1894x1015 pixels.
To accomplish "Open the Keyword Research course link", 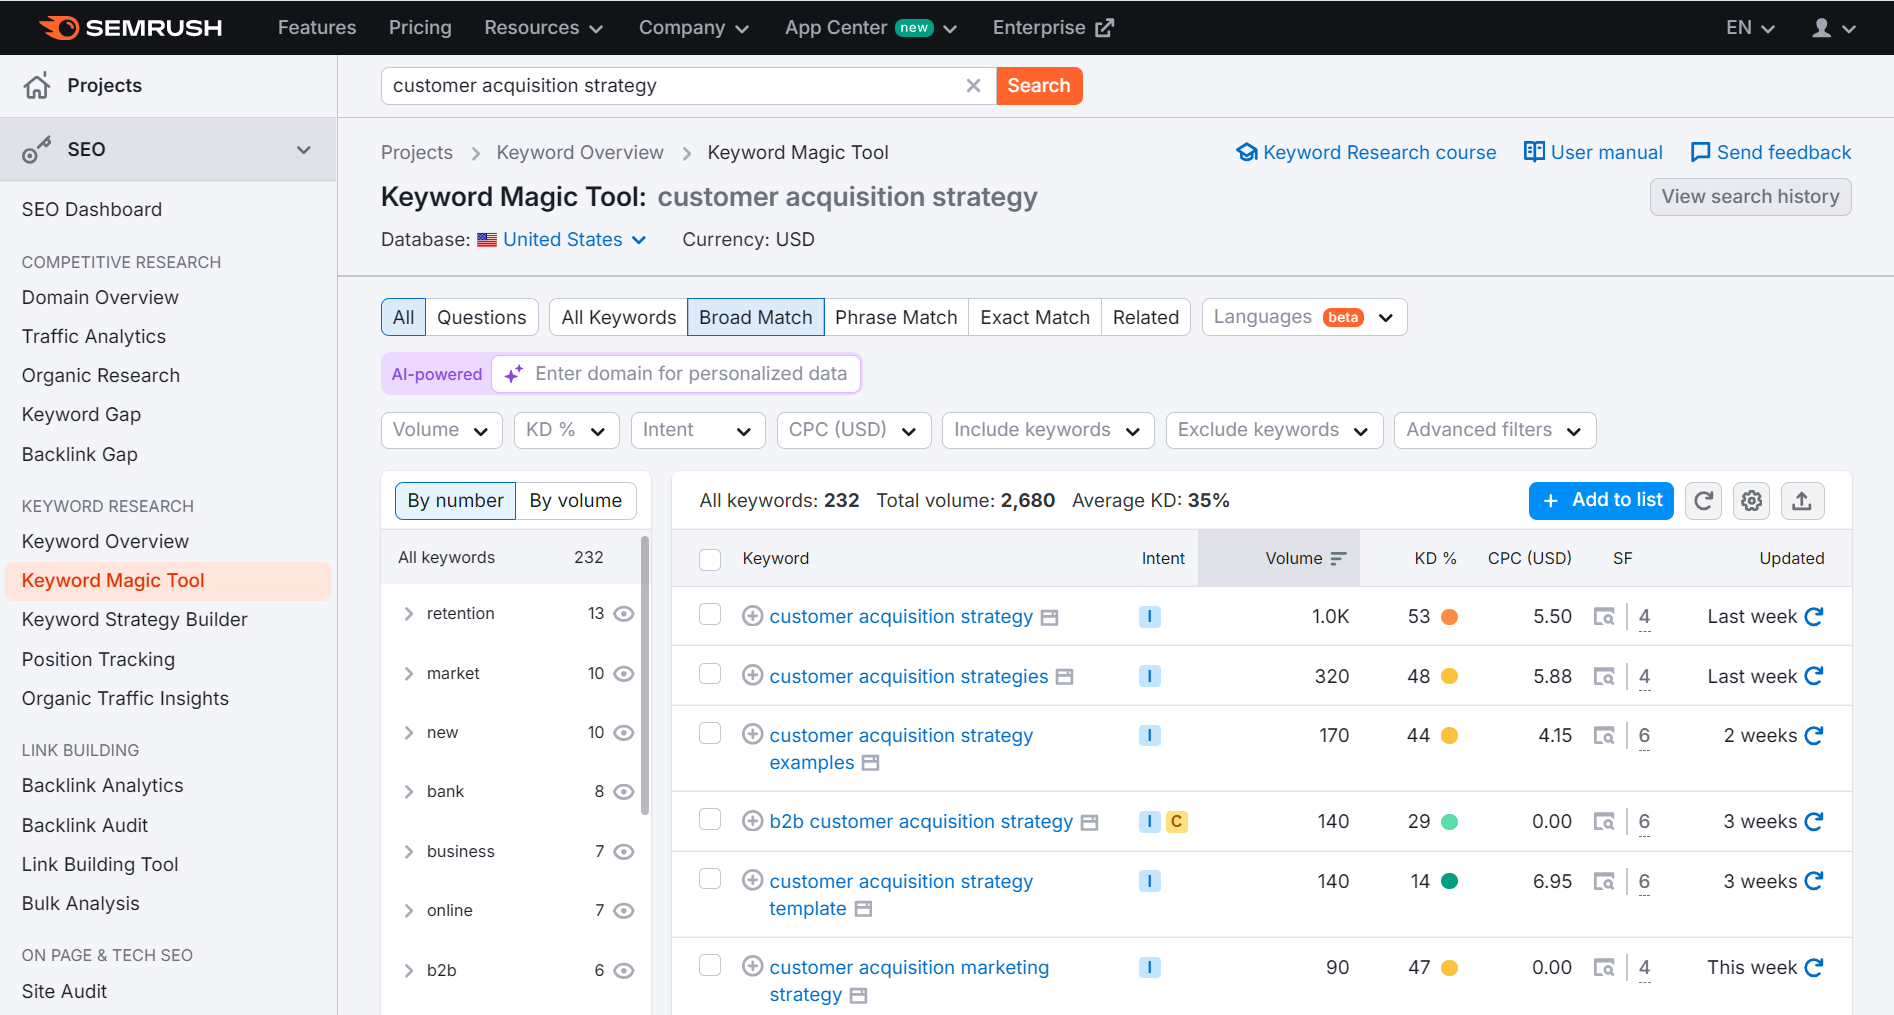I will [1366, 152].
